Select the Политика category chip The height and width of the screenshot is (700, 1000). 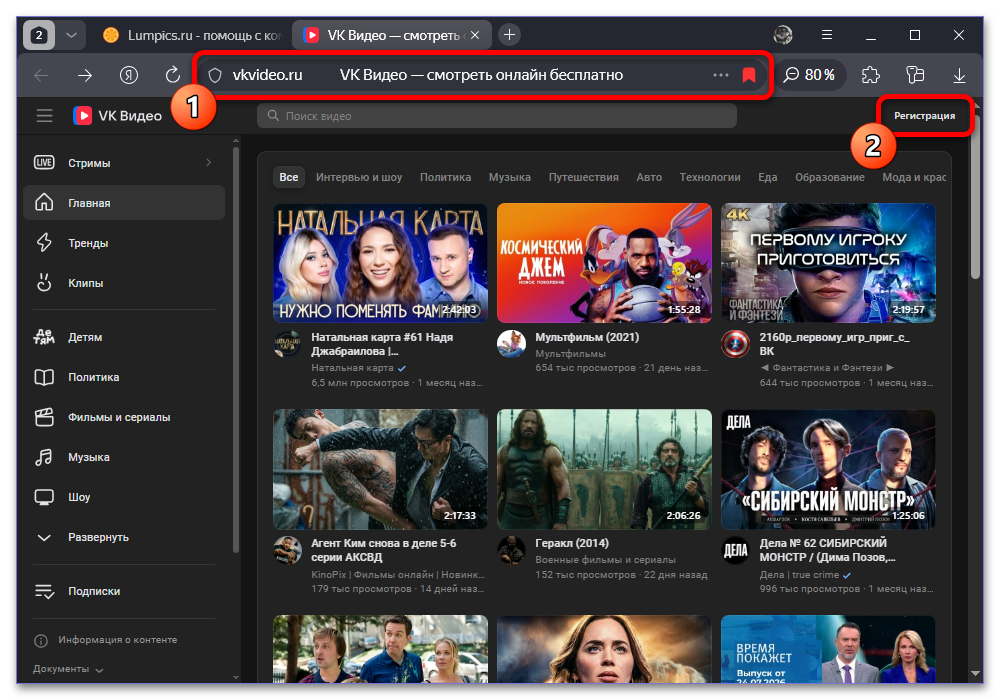tap(445, 177)
